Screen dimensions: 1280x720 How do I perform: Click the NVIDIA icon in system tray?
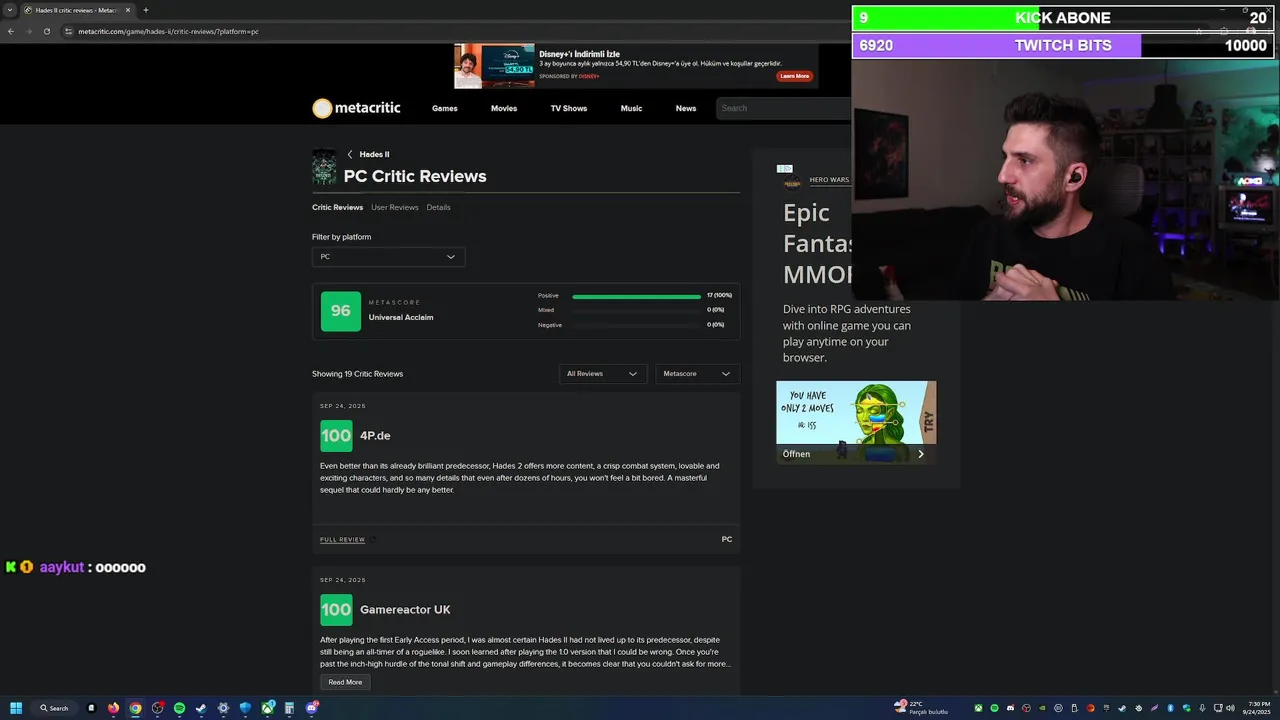point(1042,708)
